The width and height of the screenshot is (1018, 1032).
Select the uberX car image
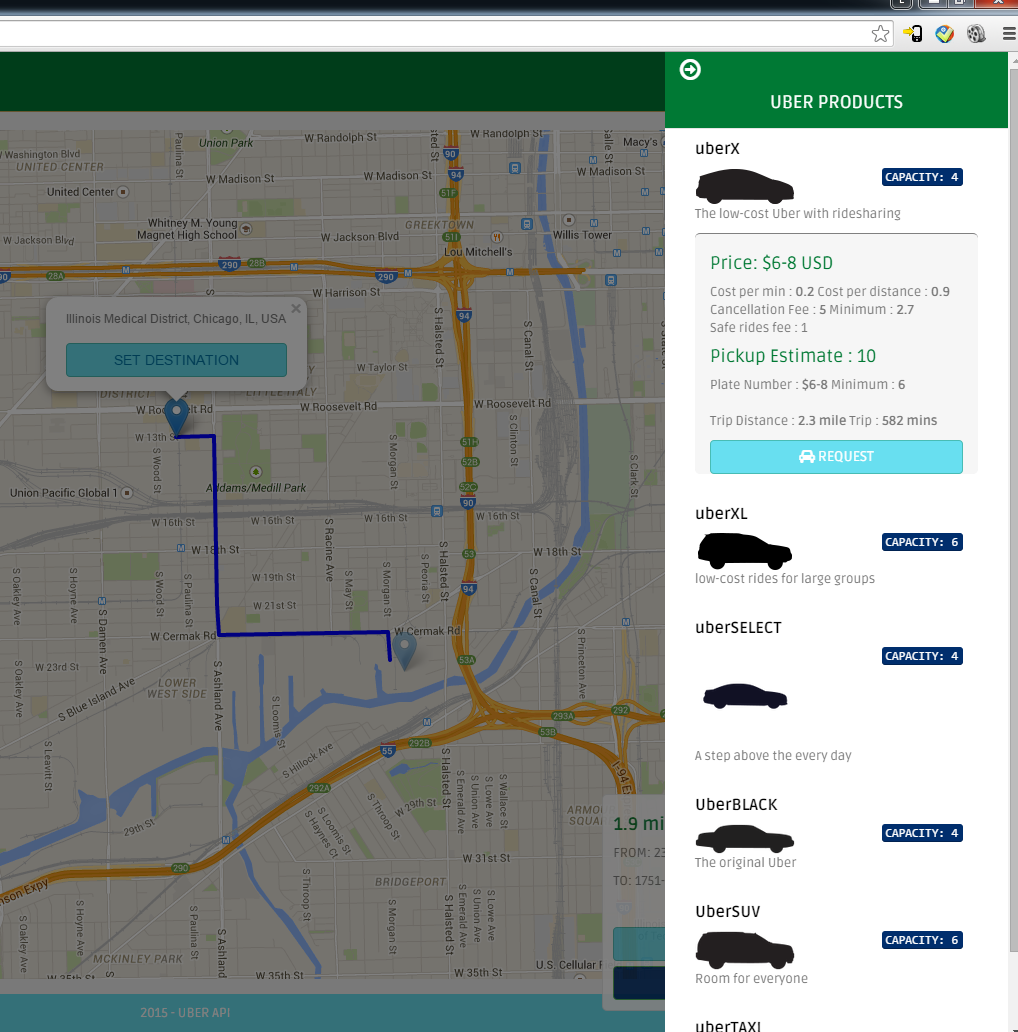[744, 186]
